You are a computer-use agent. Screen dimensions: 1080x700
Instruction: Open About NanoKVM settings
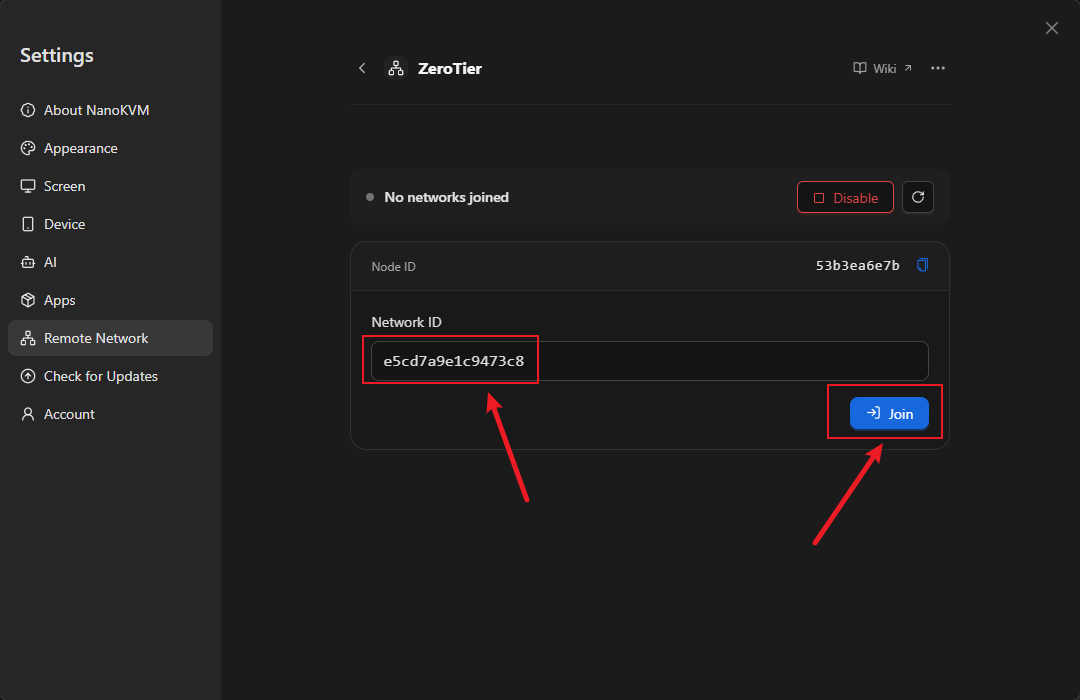[x=110, y=110]
